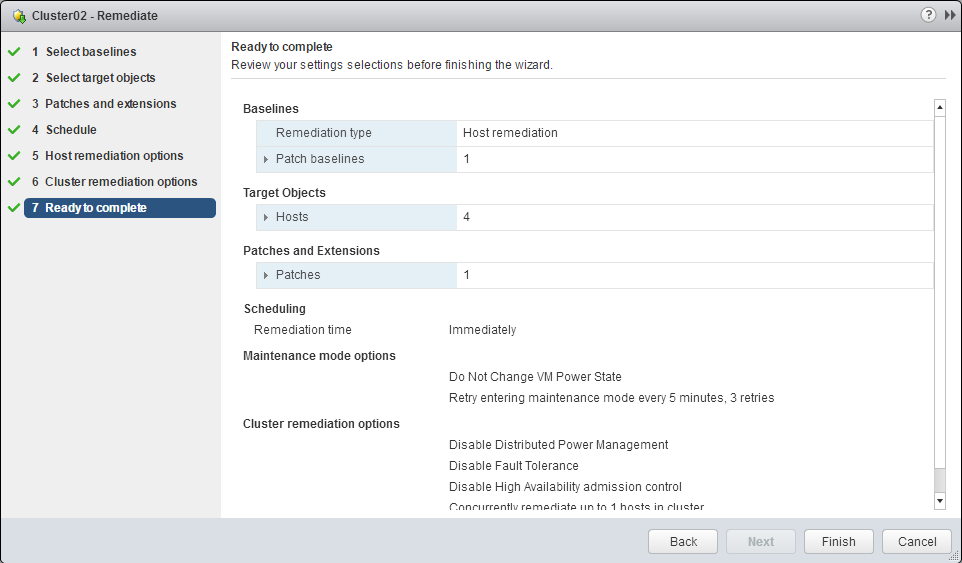Cancel the remediate wizard

coord(916,541)
